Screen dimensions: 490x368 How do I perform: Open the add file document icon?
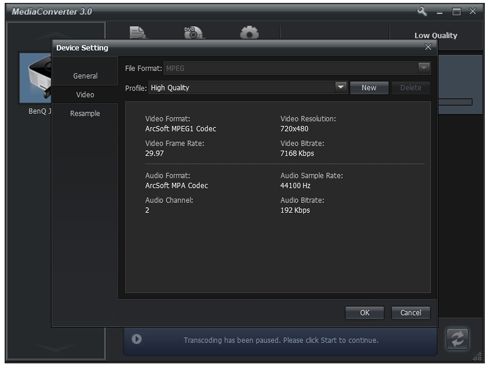coord(137,32)
